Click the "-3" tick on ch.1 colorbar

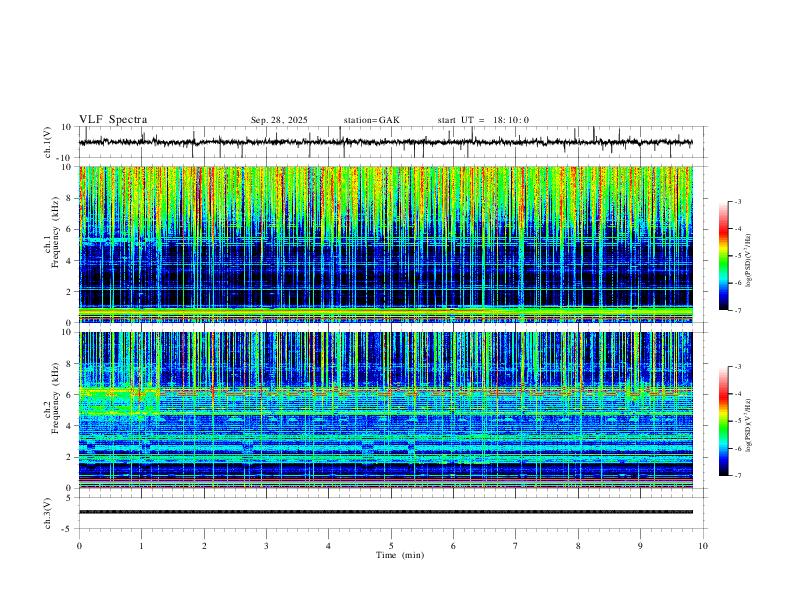738,201
